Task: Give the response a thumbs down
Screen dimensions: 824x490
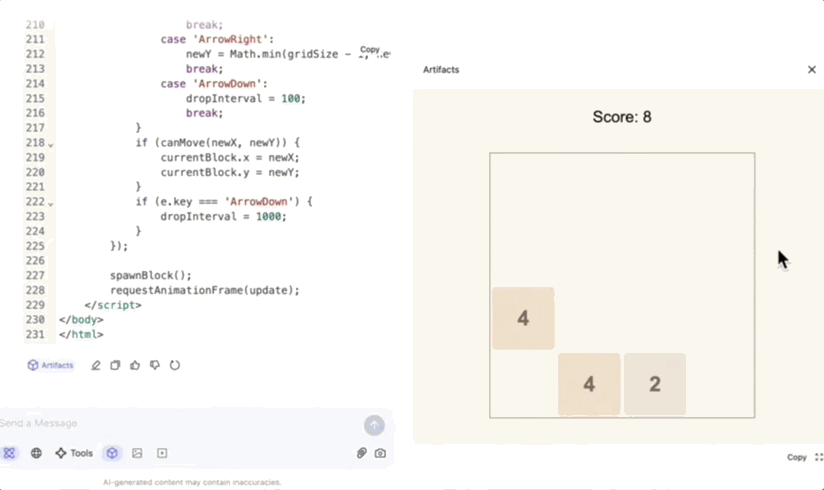Action: click(x=155, y=365)
